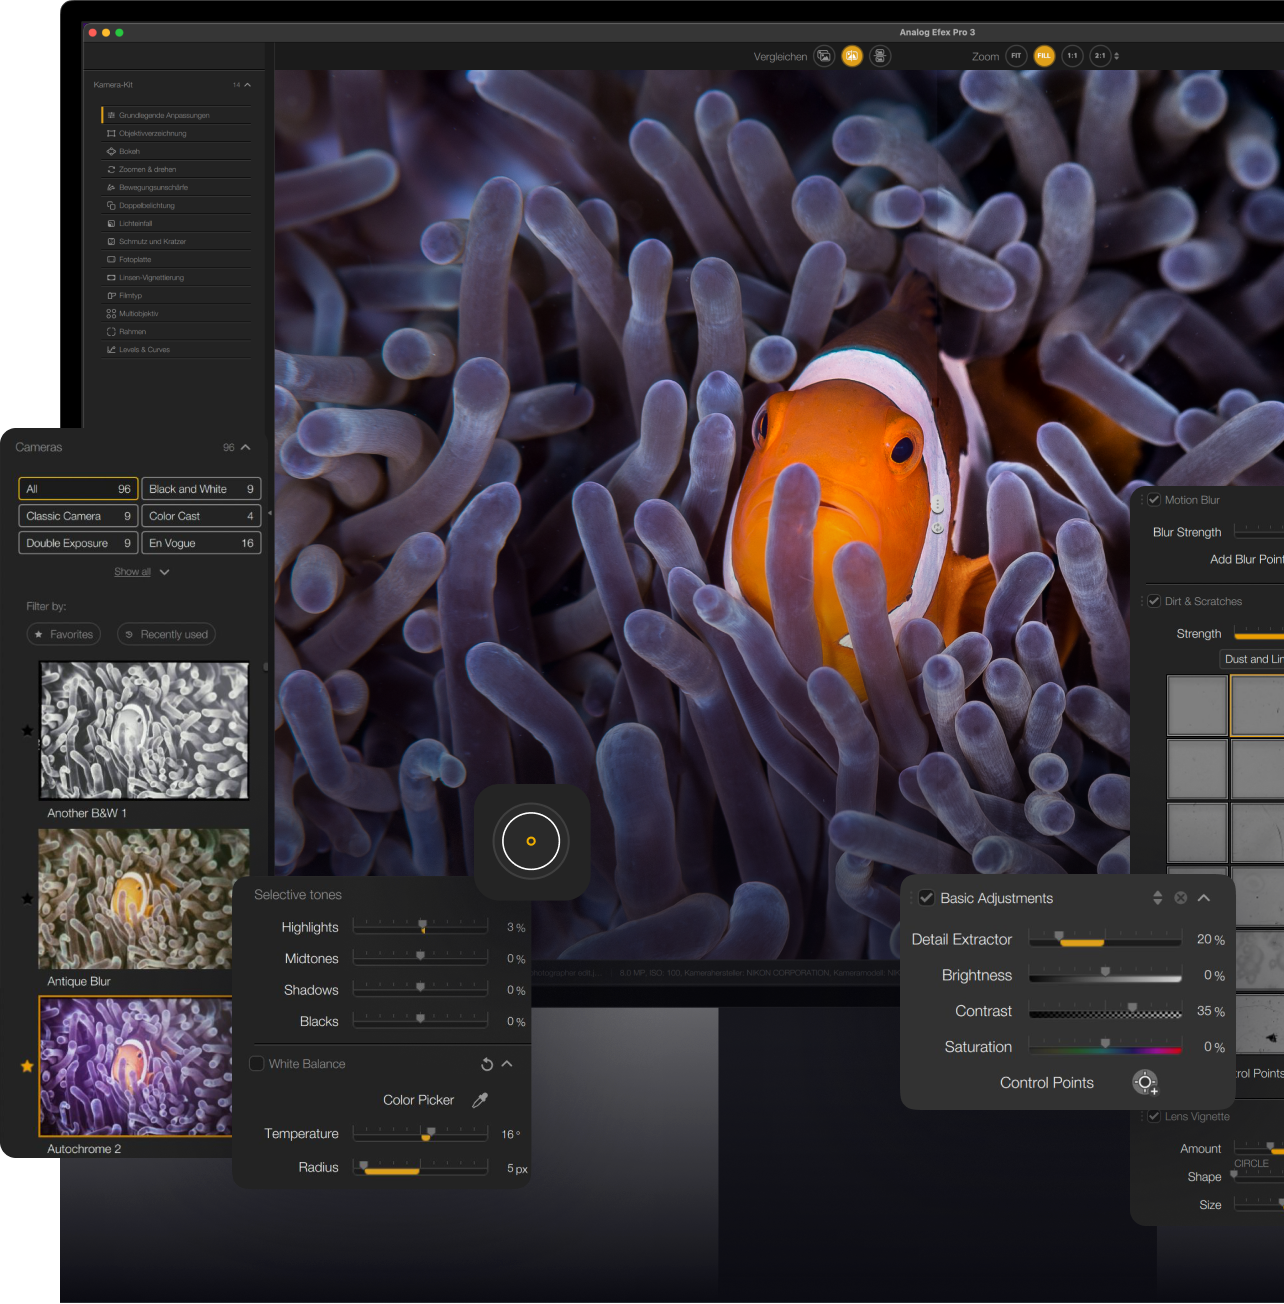Reset the White Balance settings
The height and width of the screenshot is (1304, 1284).
(x=487, y=1064)
